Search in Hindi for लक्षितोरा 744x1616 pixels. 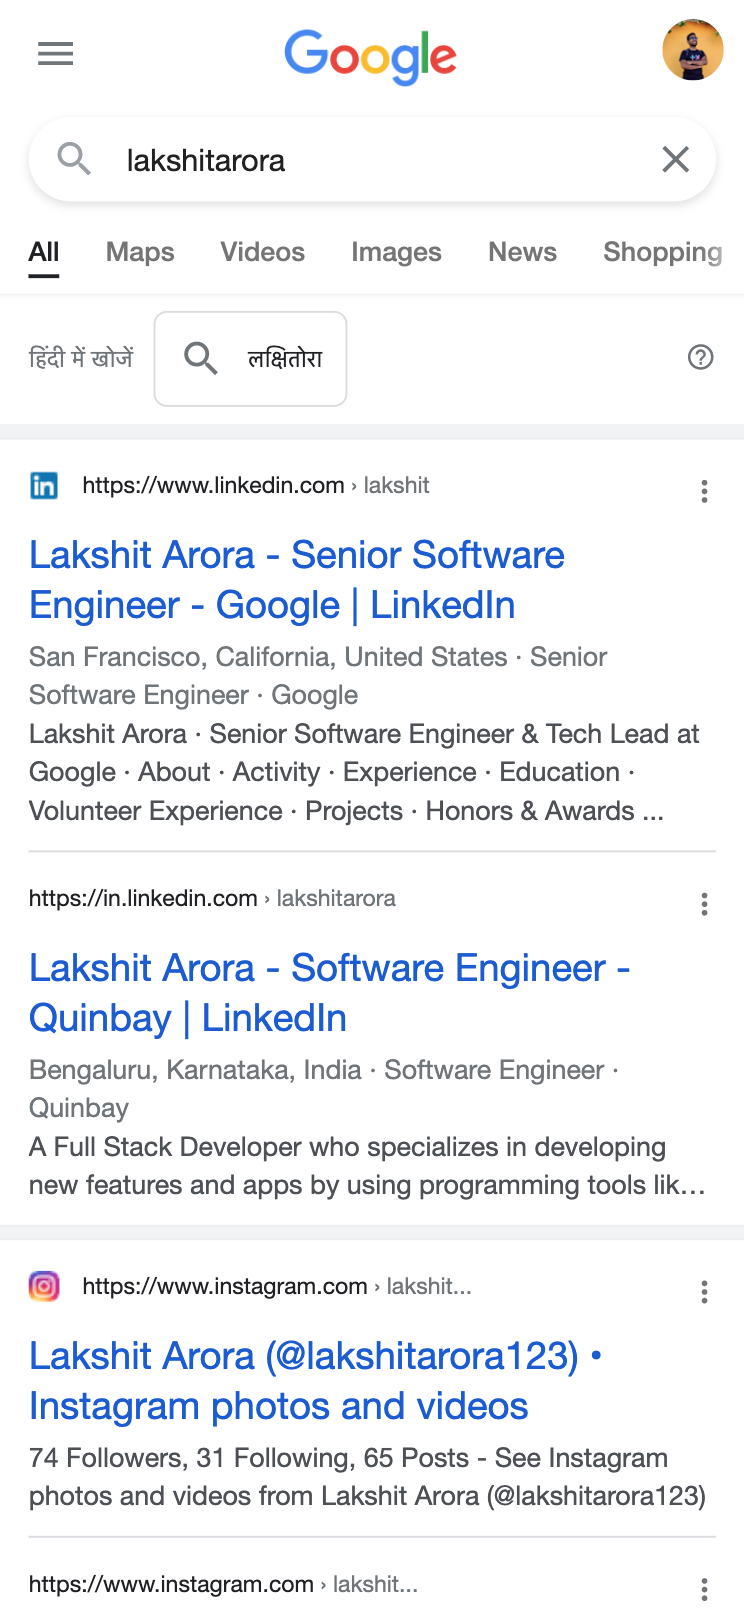coord(249,358)
